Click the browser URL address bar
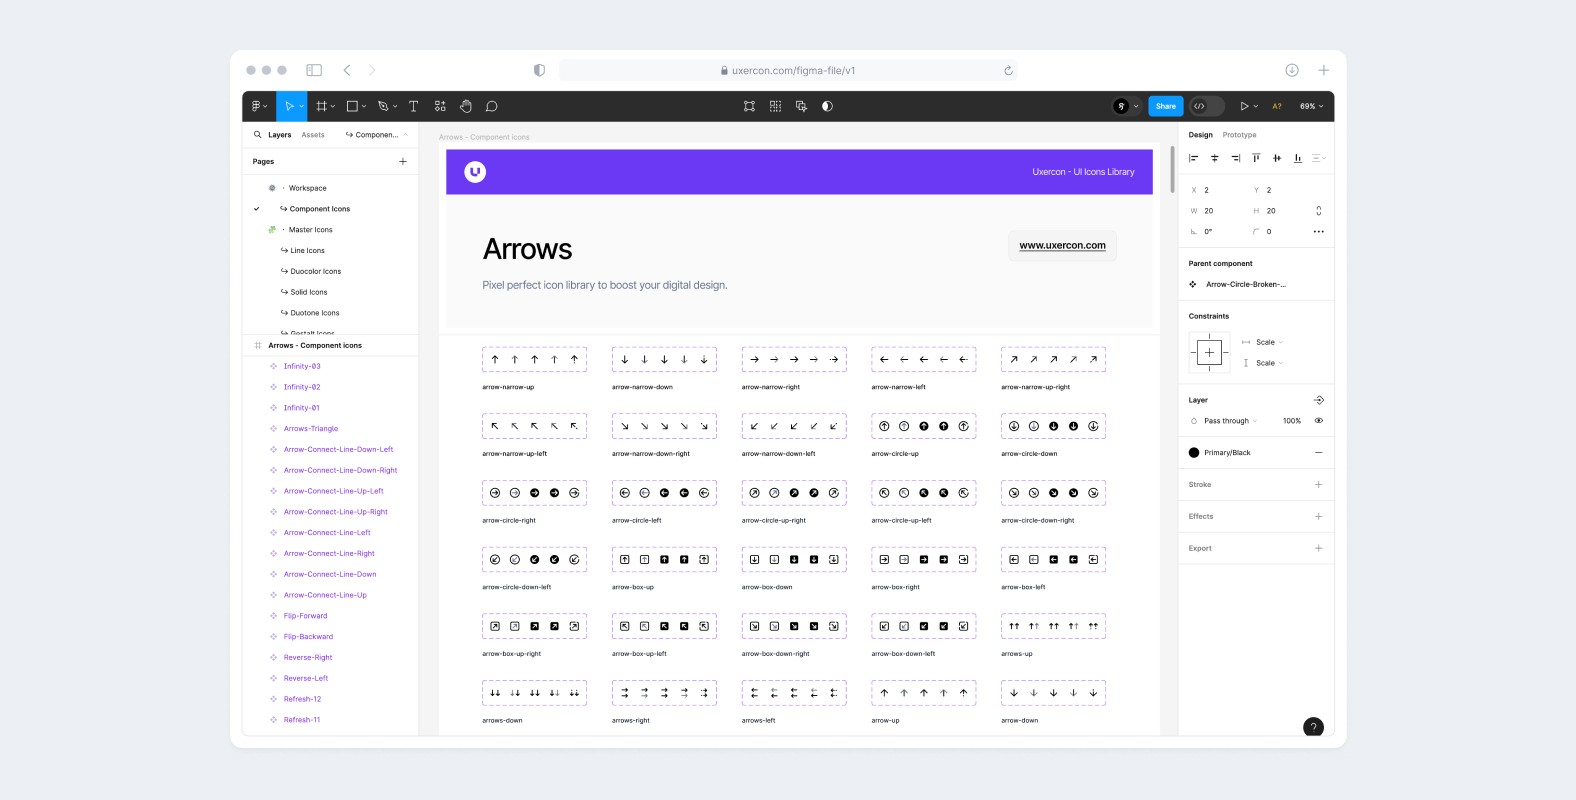Viewport: 1576px width, 800px height. coord(788,70)
